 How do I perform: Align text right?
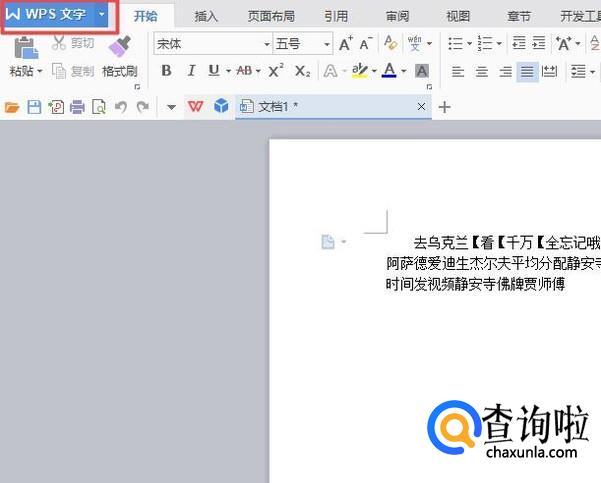point(506,72)
